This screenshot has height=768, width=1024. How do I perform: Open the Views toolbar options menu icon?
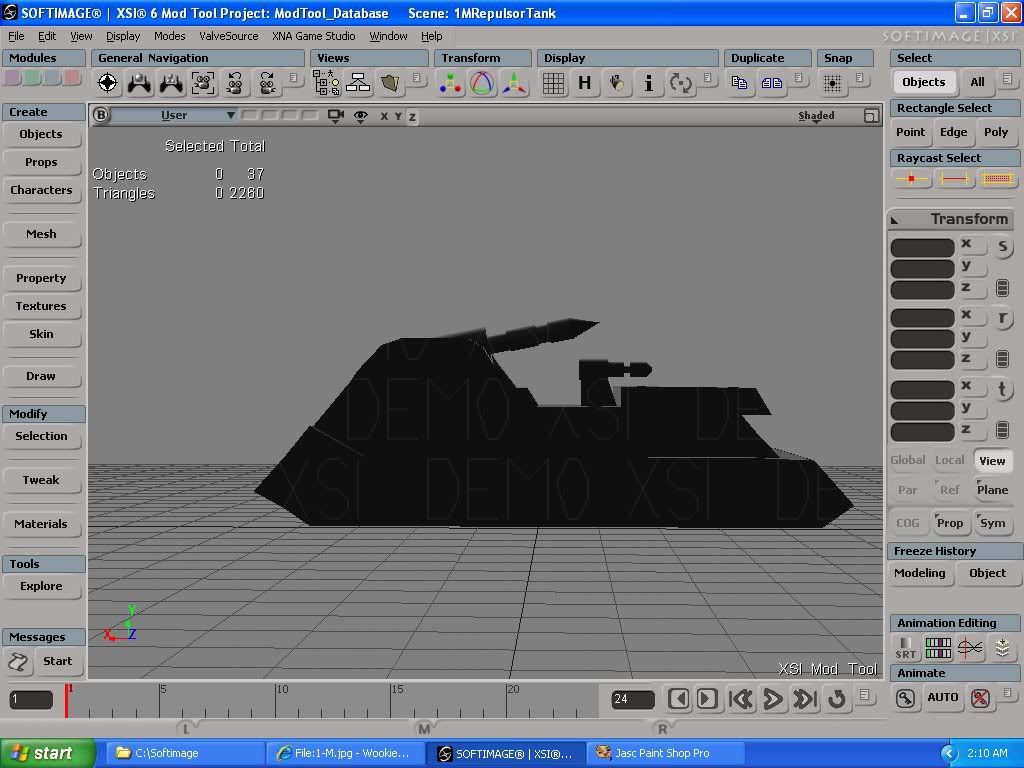click(417, 78)
